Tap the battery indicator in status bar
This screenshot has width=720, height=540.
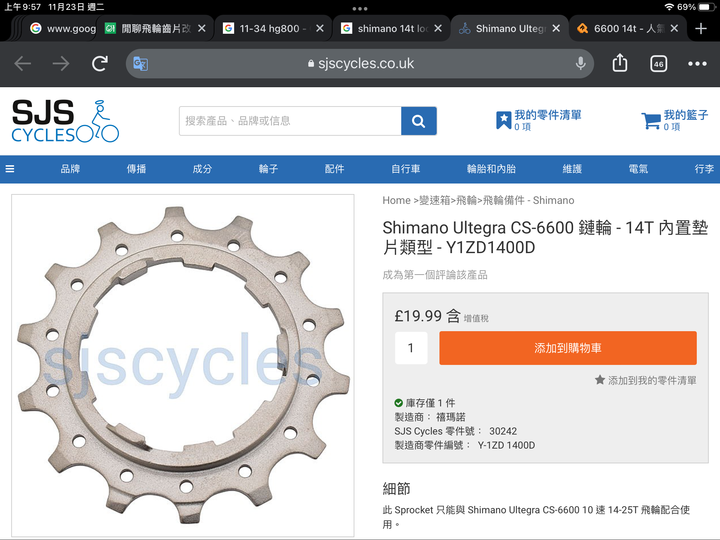[705, 7]
